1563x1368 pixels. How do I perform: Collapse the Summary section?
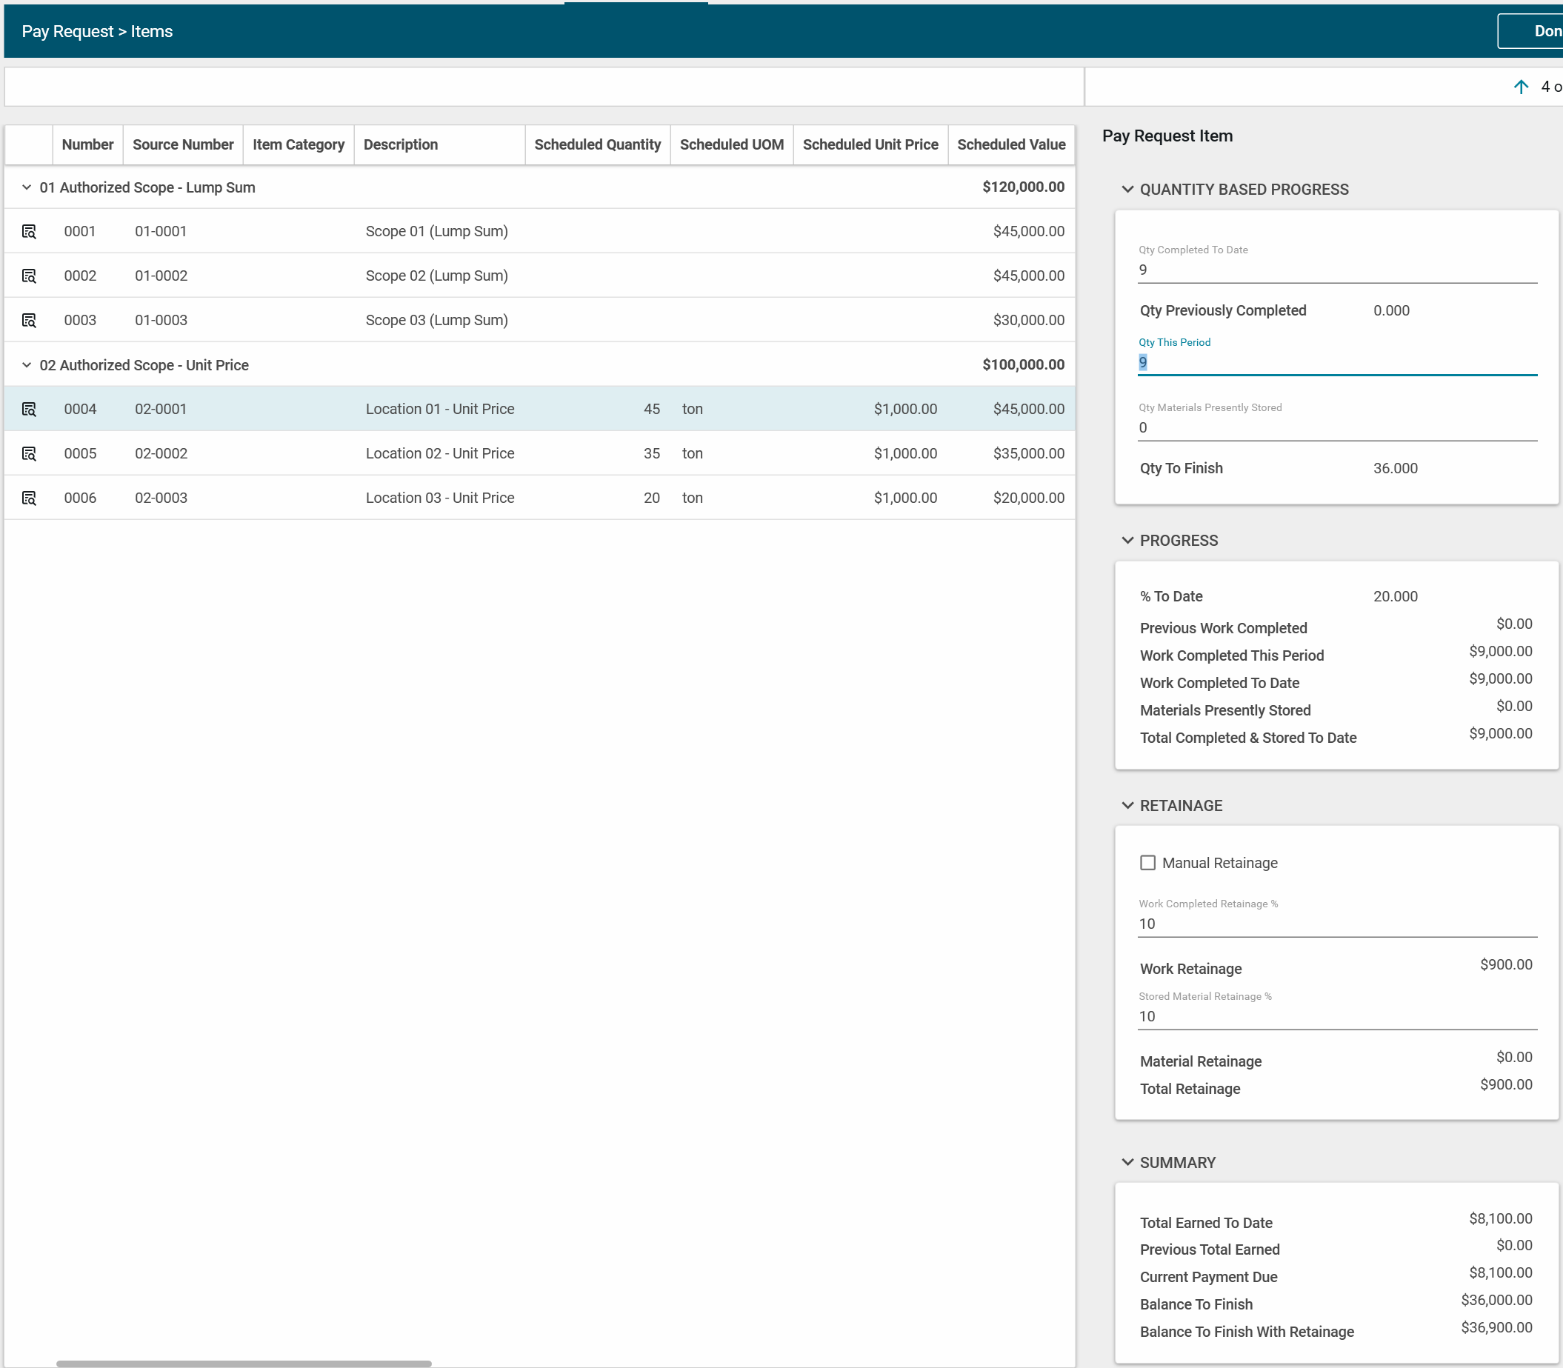(1128, 1163)
